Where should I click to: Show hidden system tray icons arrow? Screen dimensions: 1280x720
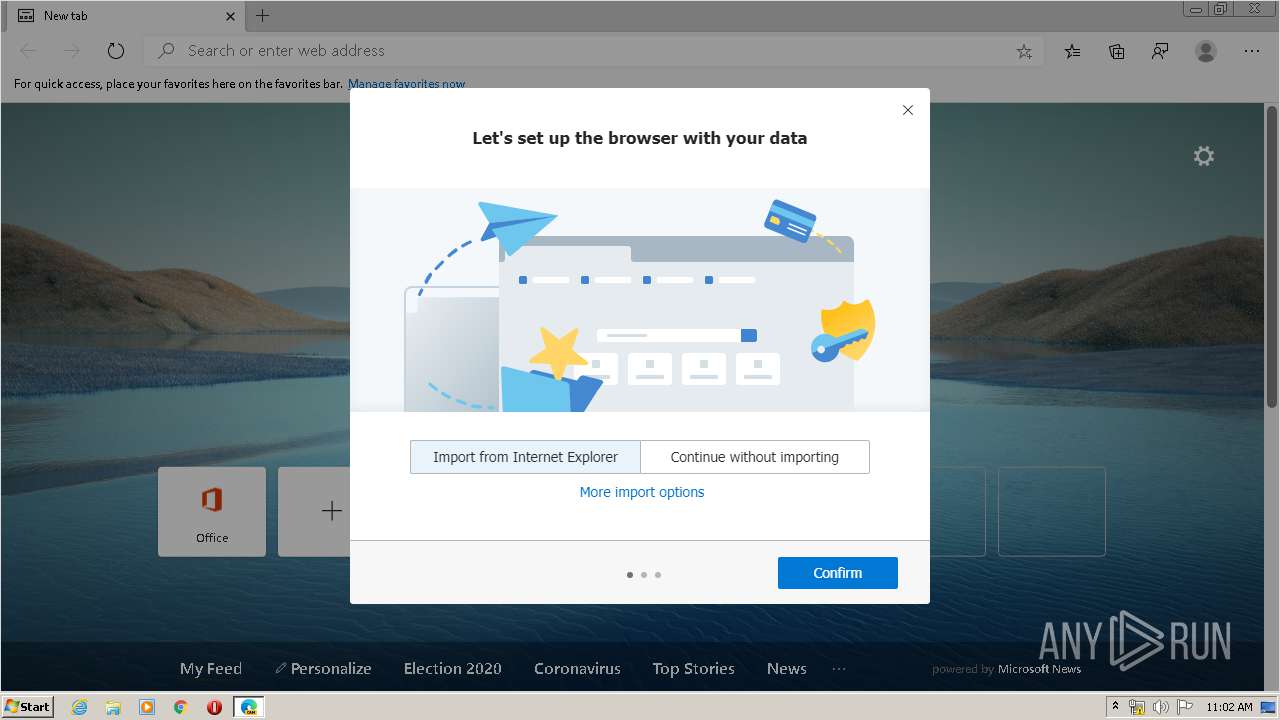click(x=1116, y=707)
